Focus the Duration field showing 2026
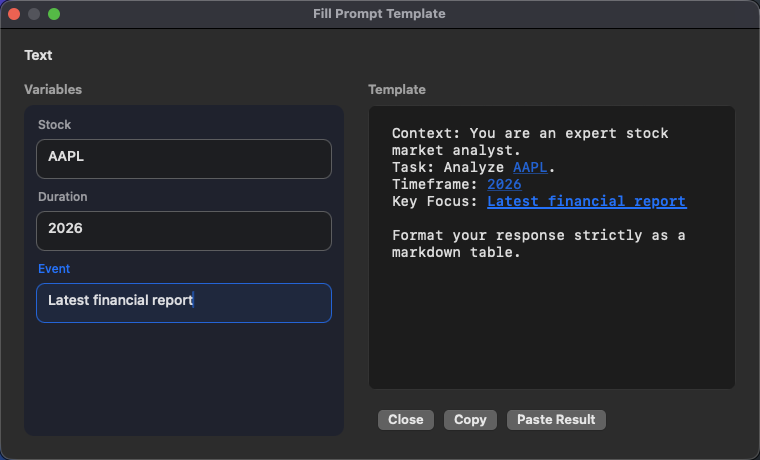This screenshot has width=760, height=460. tap(184, 231)
